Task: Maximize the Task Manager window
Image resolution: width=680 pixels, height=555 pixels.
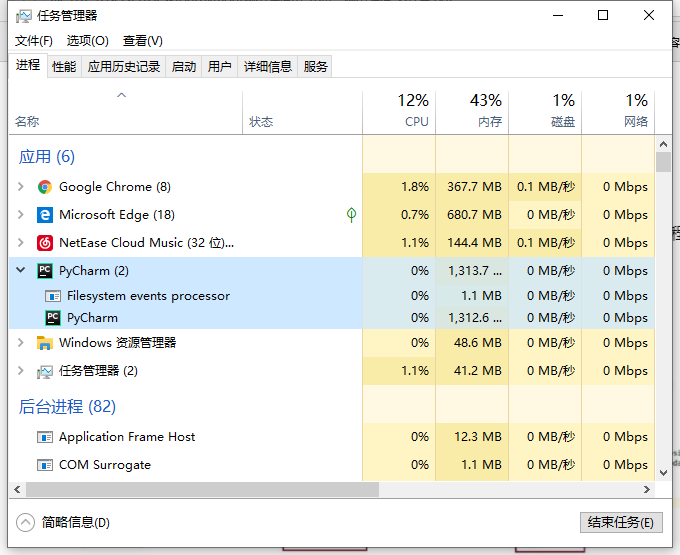Action: pyautogui.click(x=603, y=16)
